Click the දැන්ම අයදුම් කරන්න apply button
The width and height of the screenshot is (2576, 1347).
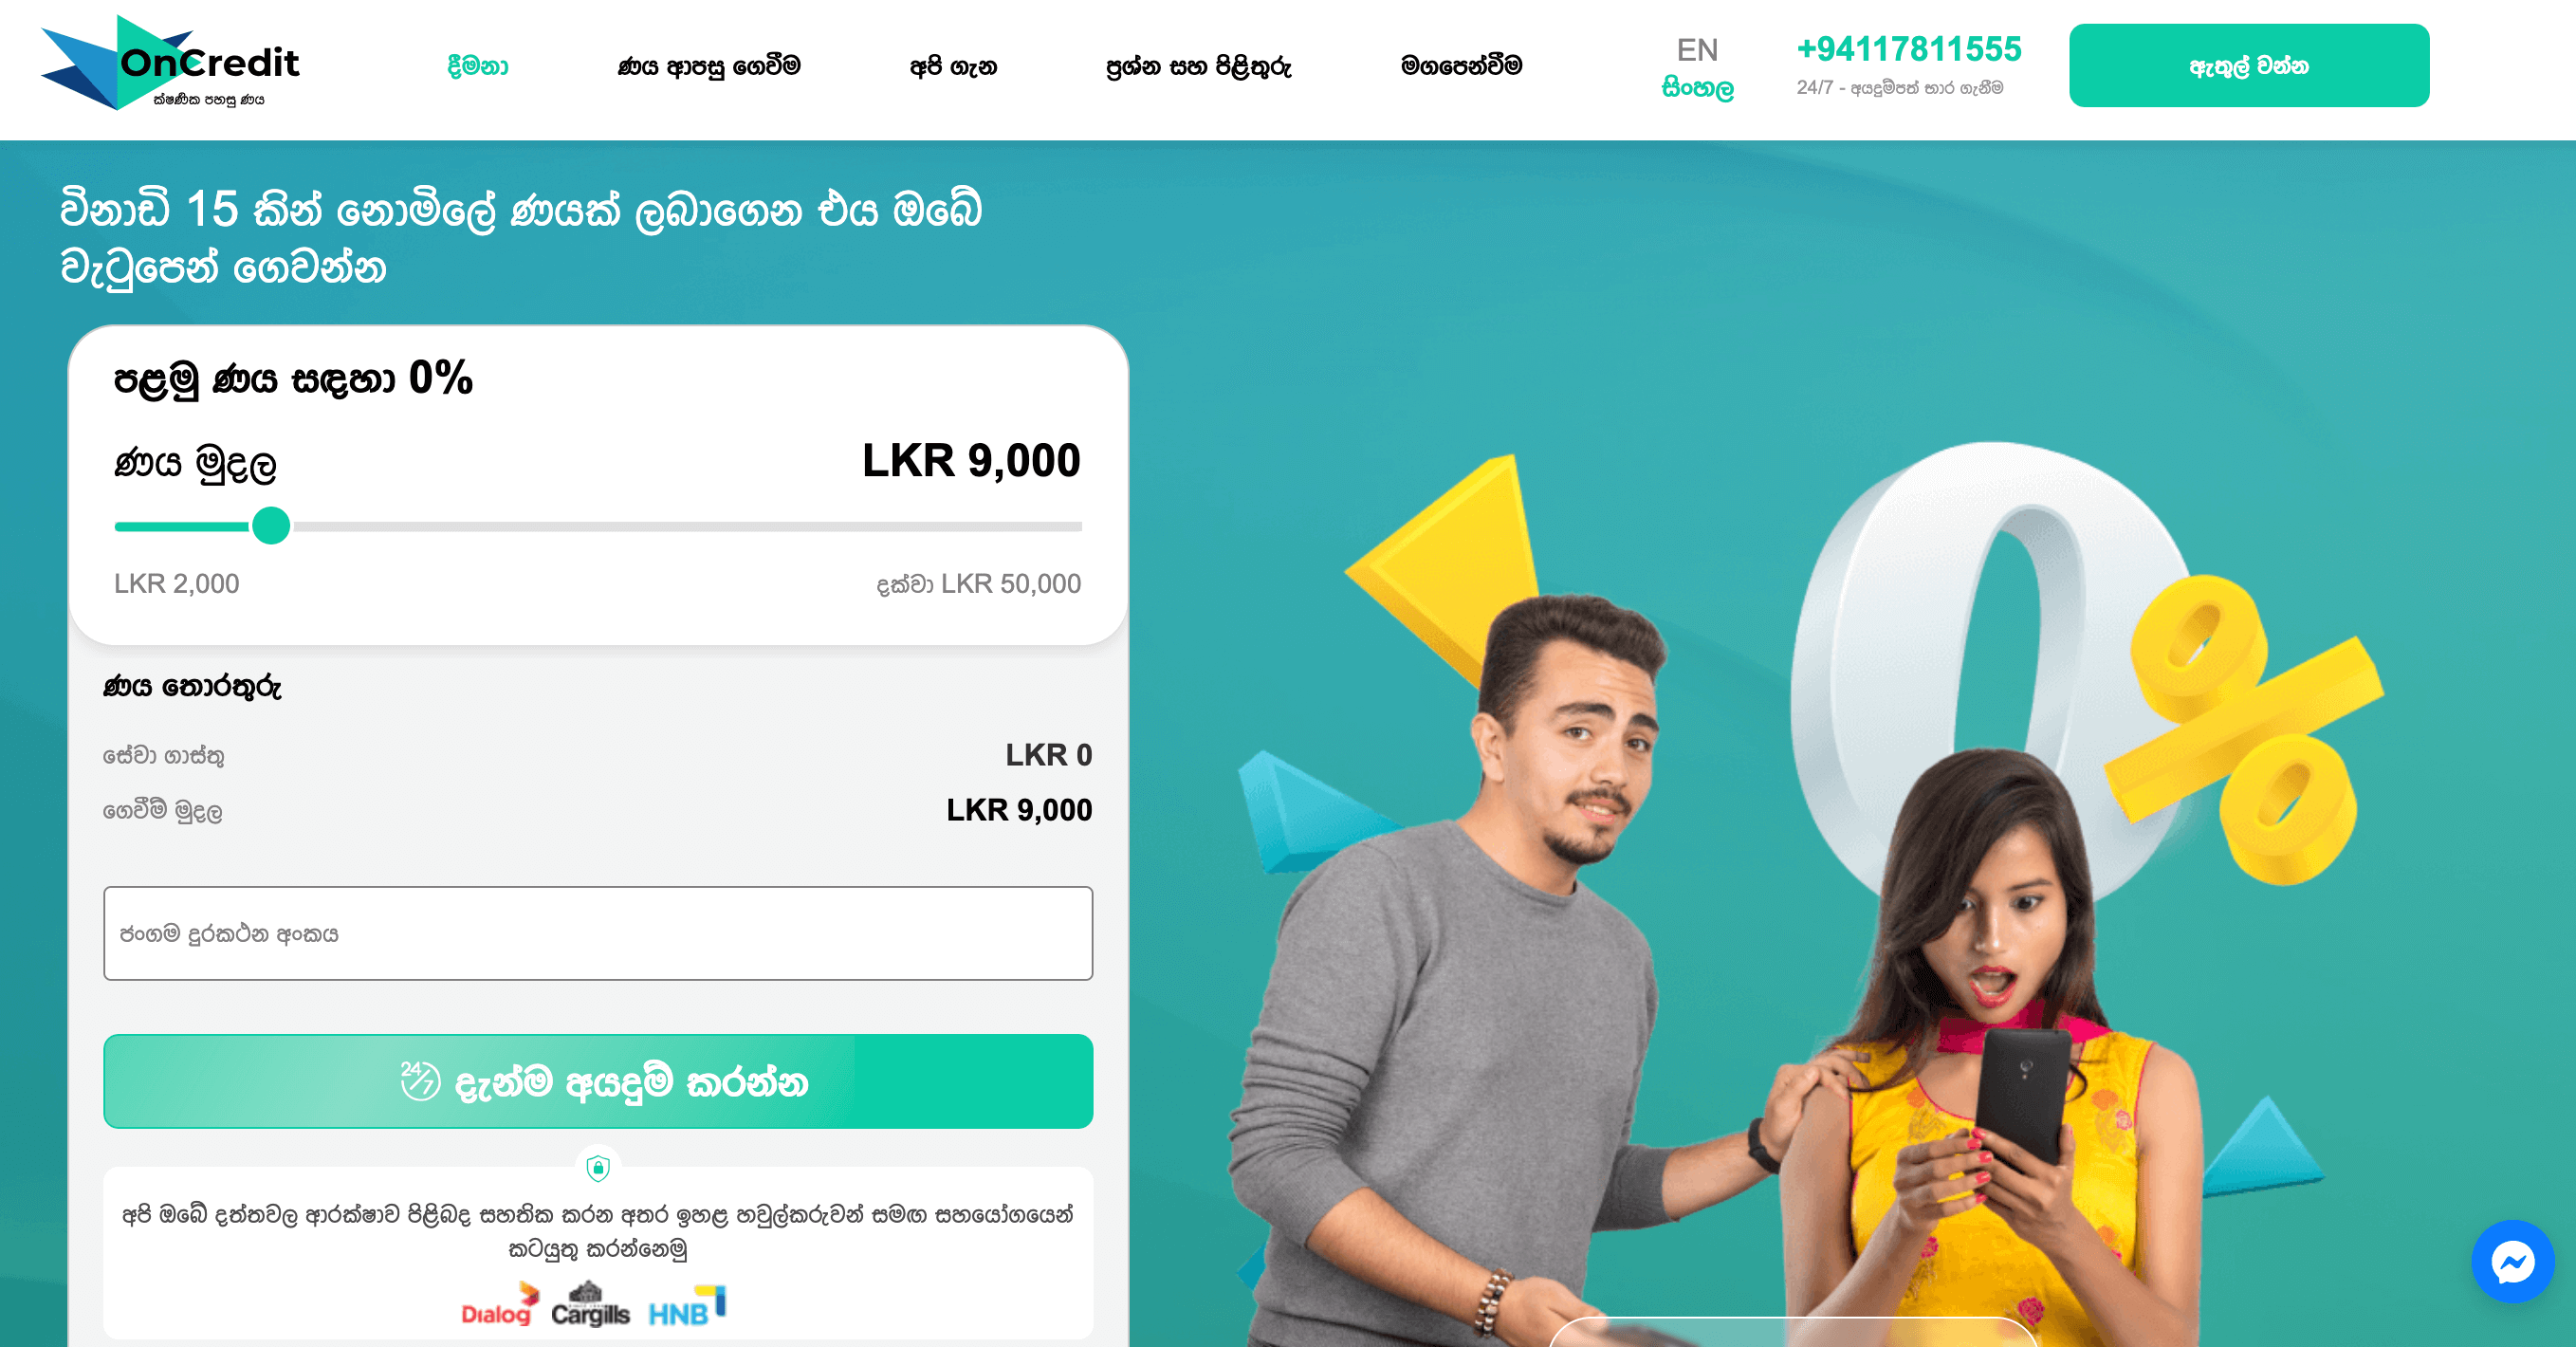[x=598, y=1081]
